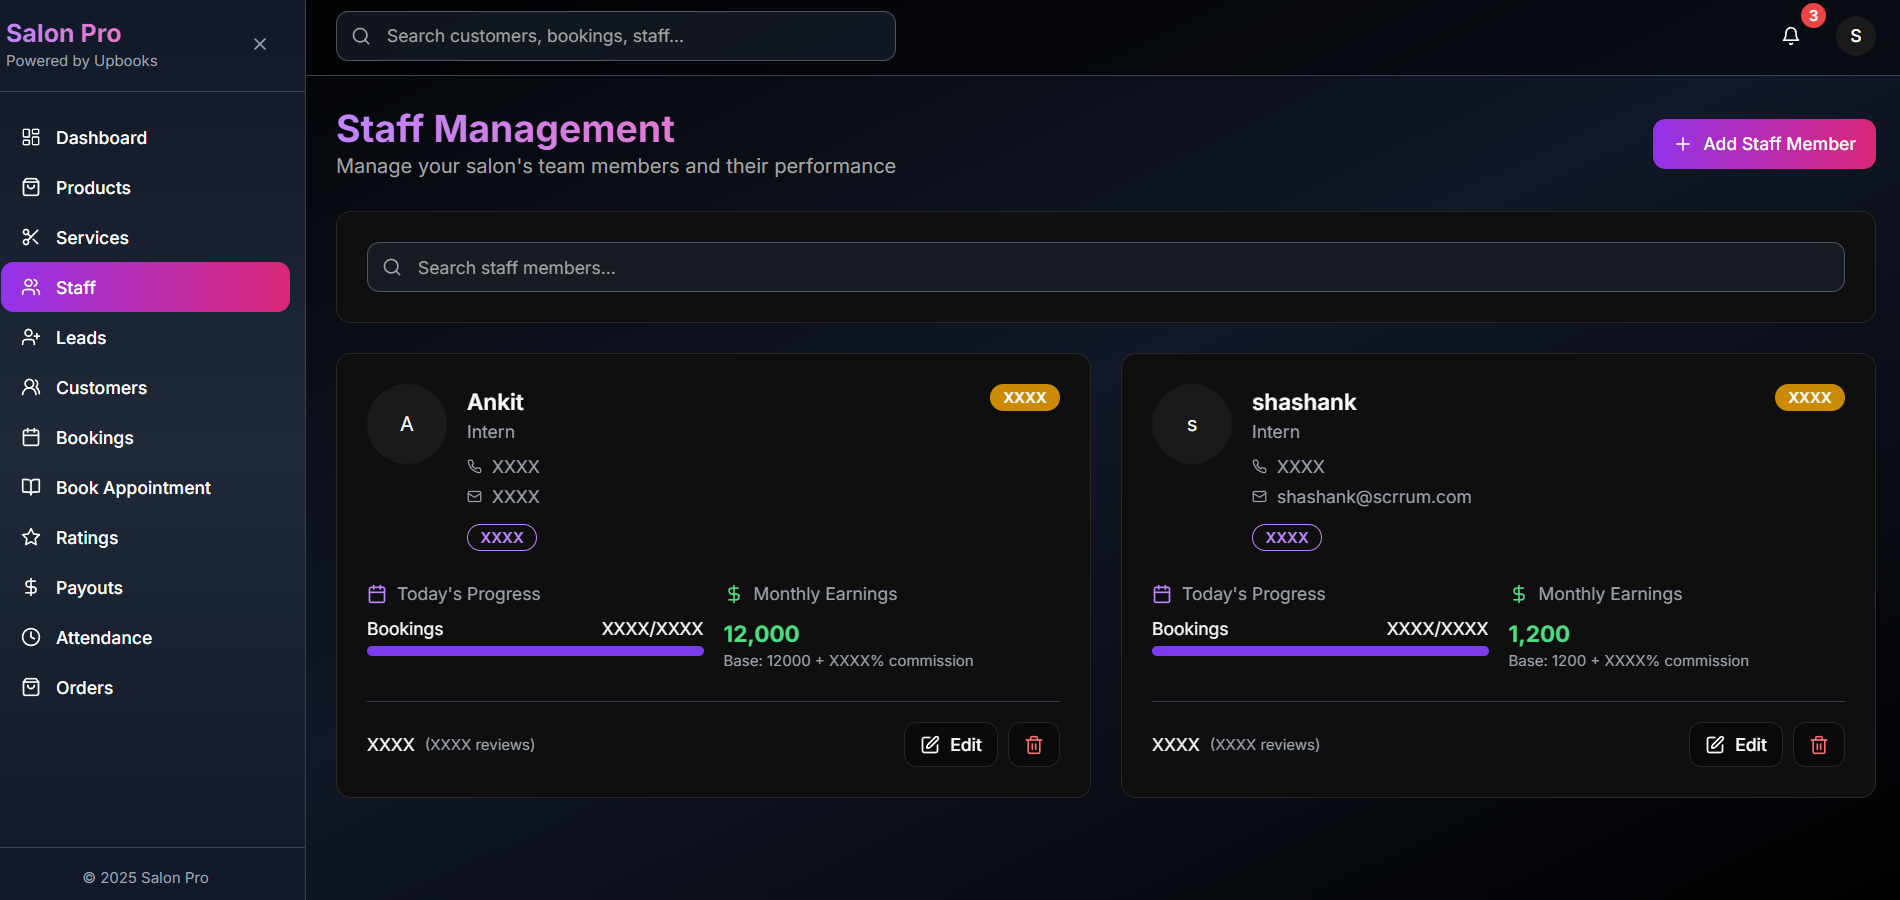1900x900 pixels.
Task: Click the Book Appointment icon in sidebar
Action: (x=31, y=487)
